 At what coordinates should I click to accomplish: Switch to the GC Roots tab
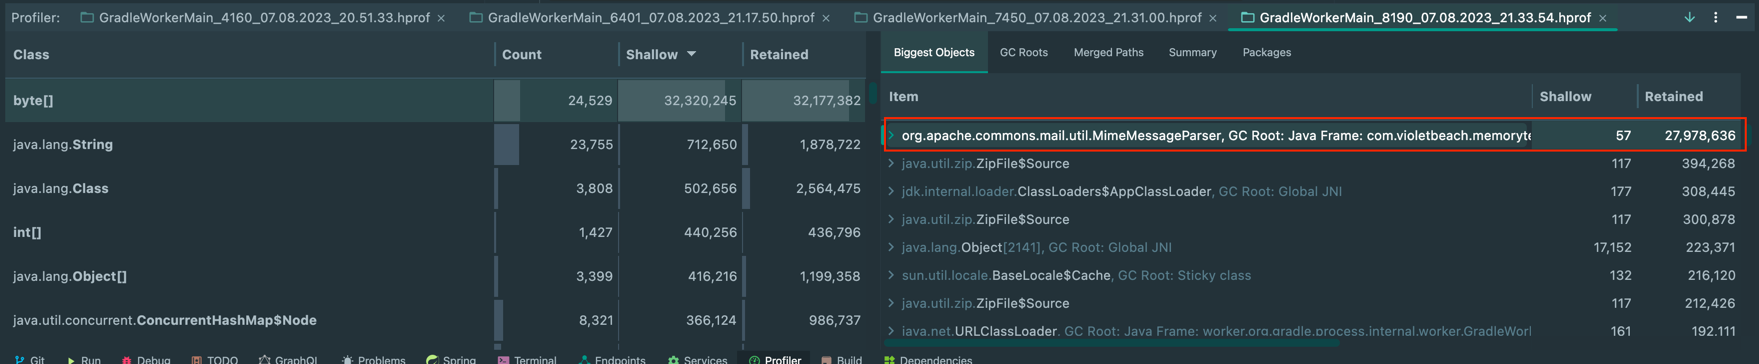point(1023,53)
